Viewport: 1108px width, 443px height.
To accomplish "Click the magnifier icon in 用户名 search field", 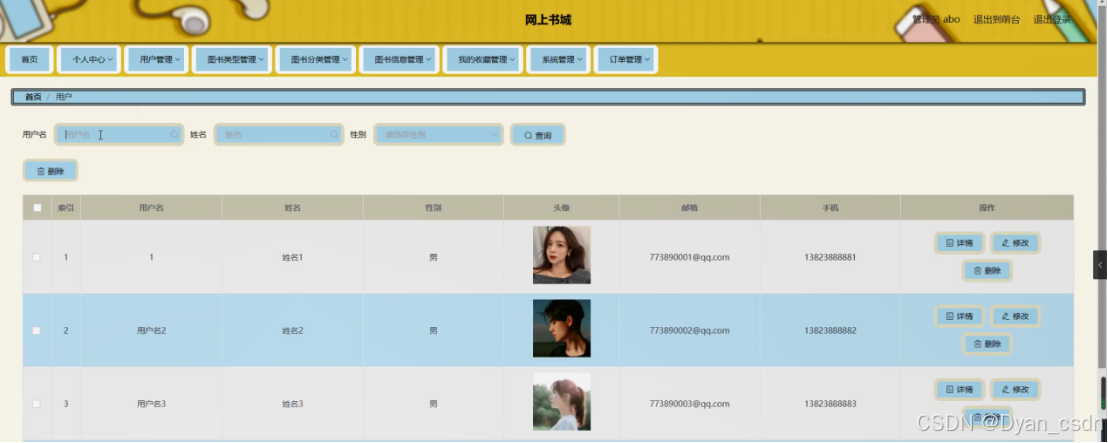I will [x=174, y=134].
